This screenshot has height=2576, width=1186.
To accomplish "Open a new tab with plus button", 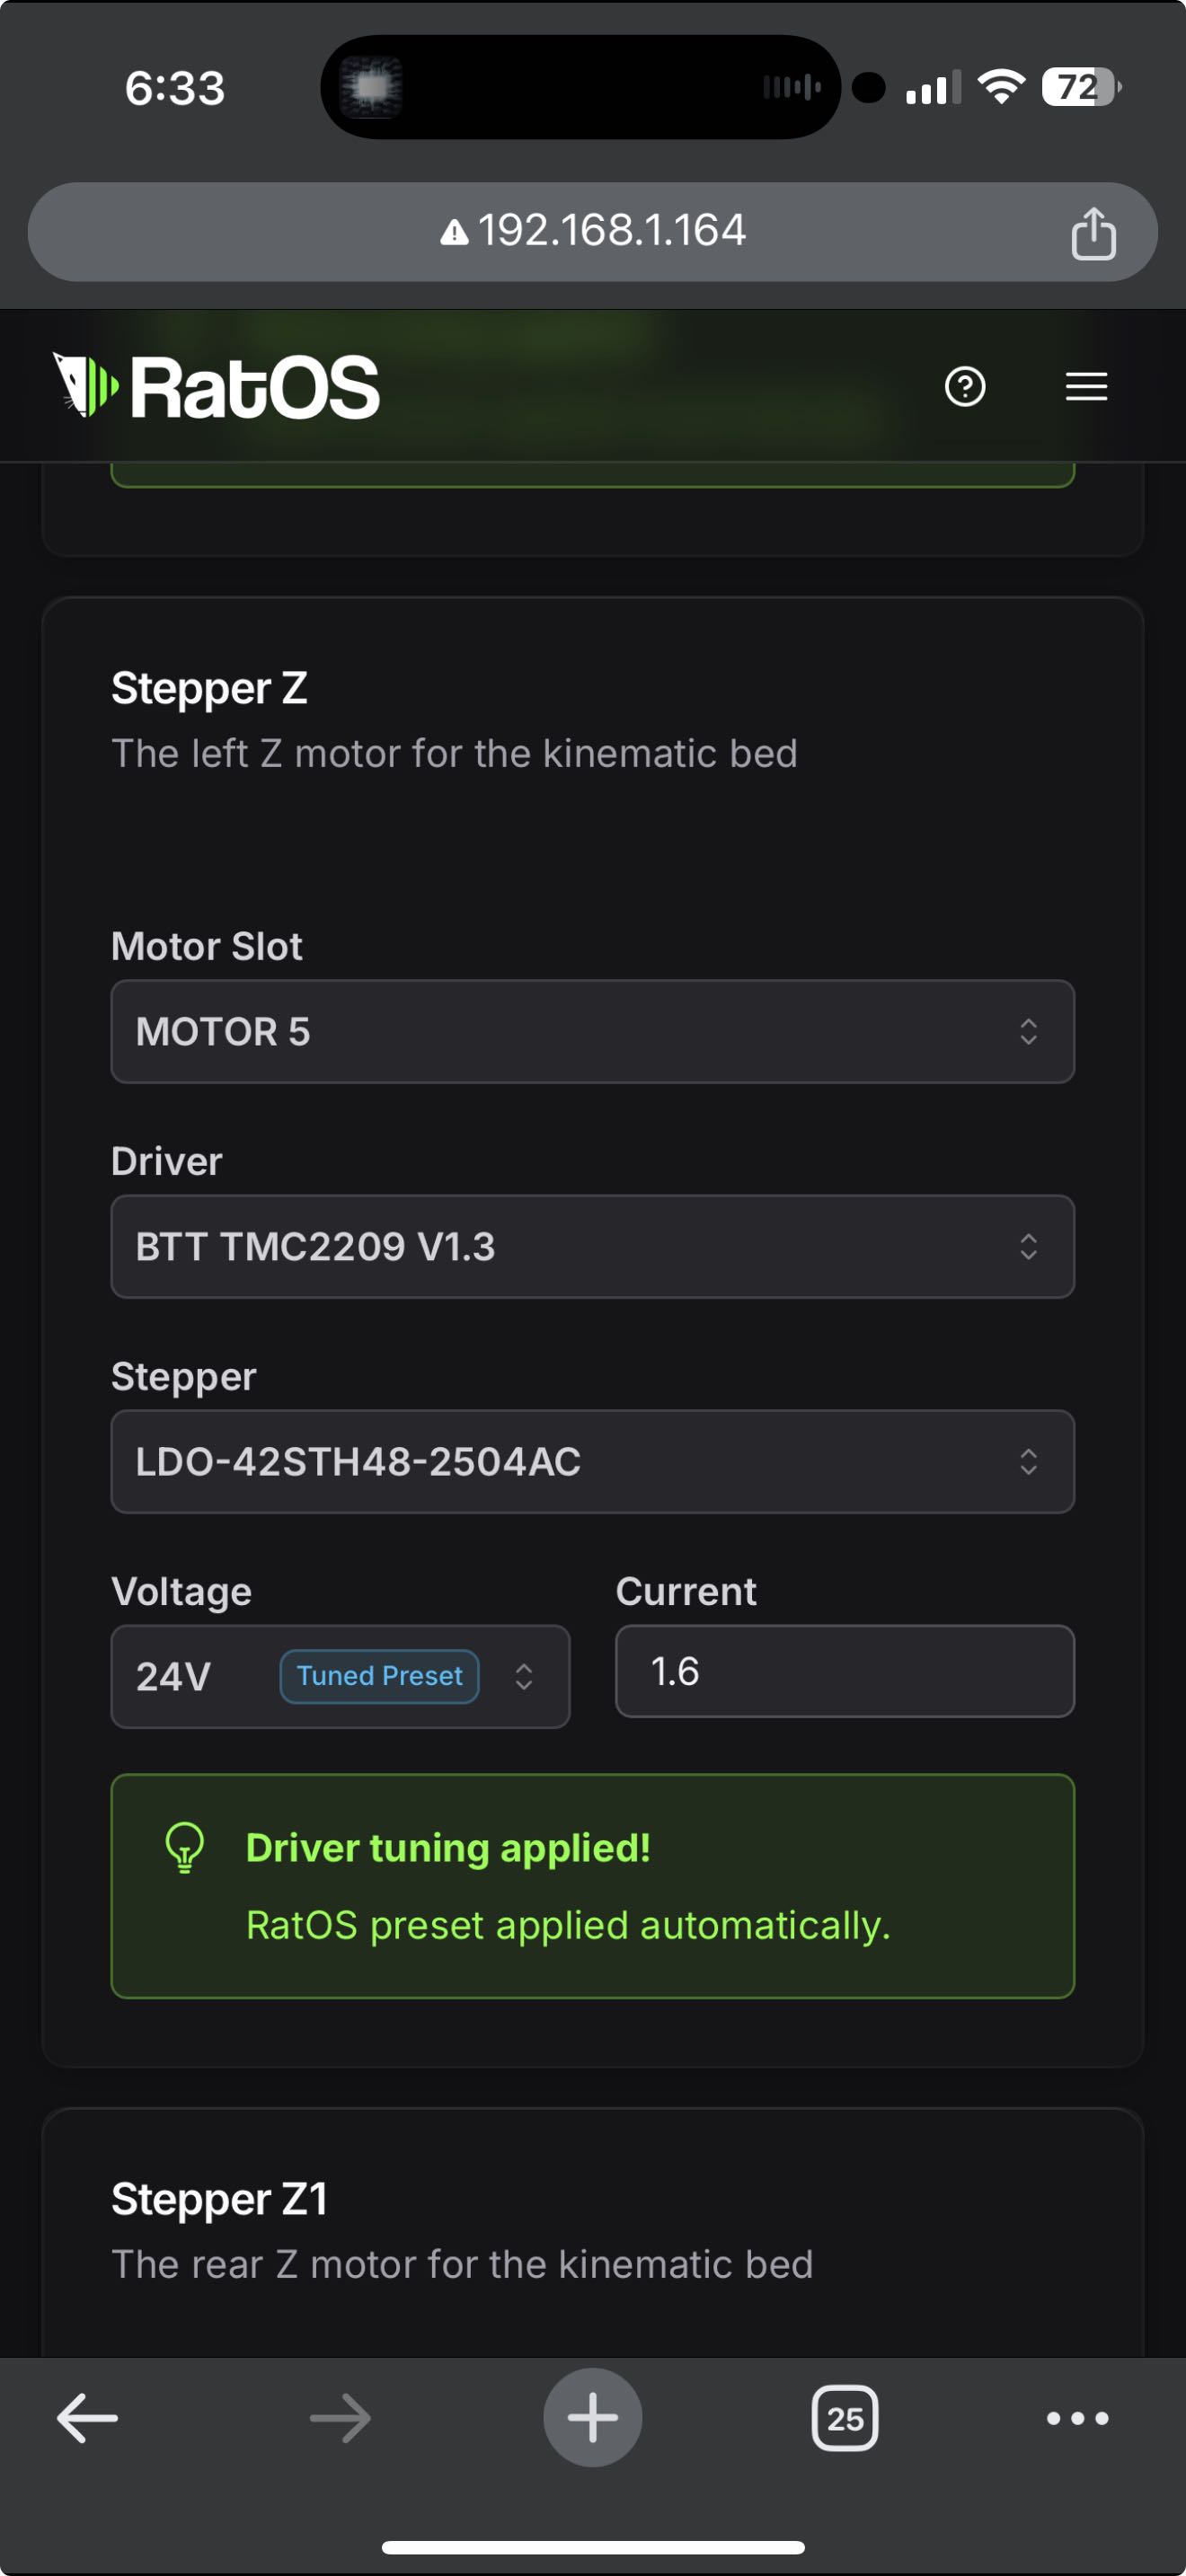I will 592,2418.
